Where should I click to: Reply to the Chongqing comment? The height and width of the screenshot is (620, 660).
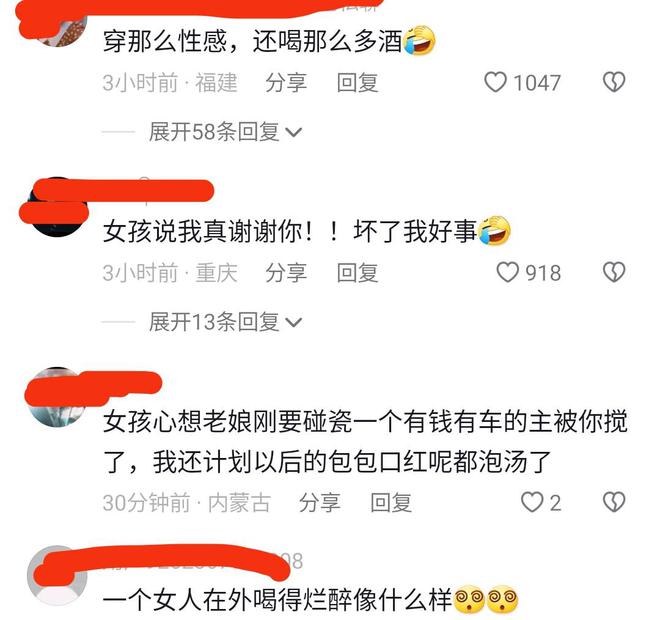(x=357, y=273)
